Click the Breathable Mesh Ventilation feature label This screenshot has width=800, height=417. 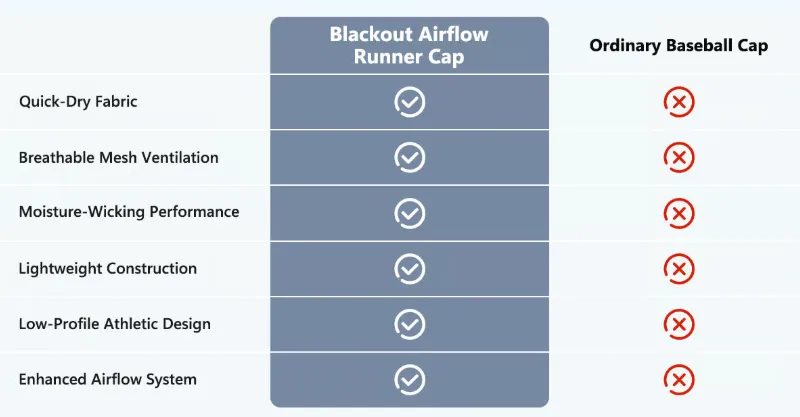coord(118,157)
